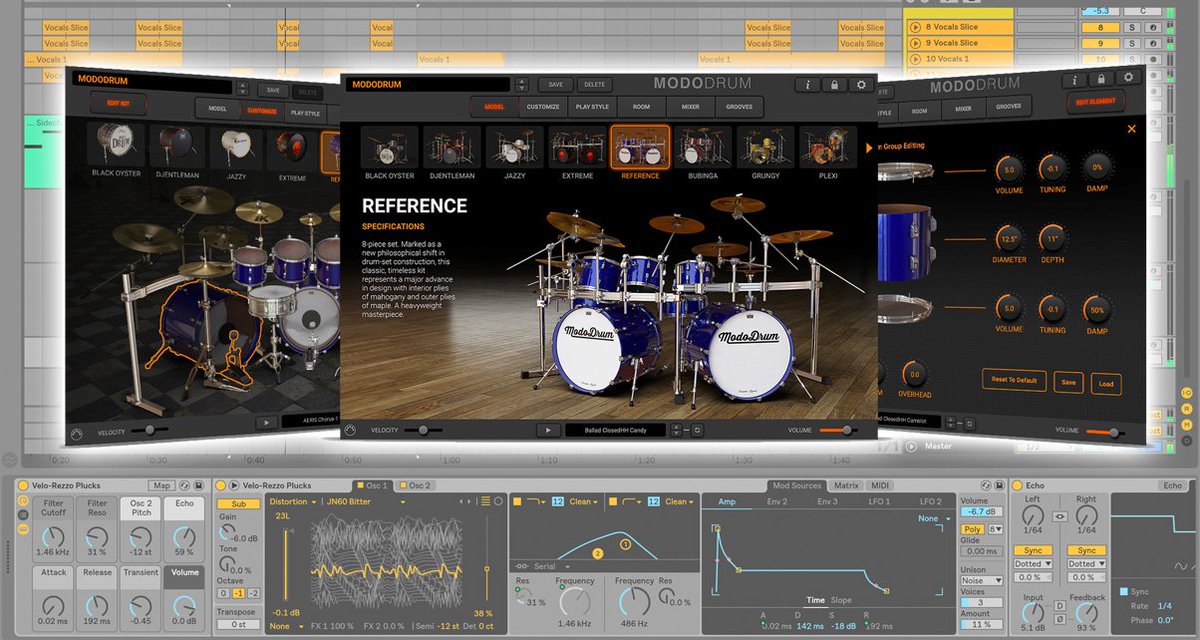Open the Matrix tab
Image resolution: width=1200 pixels, height=640 pixels.
(846, 485)
